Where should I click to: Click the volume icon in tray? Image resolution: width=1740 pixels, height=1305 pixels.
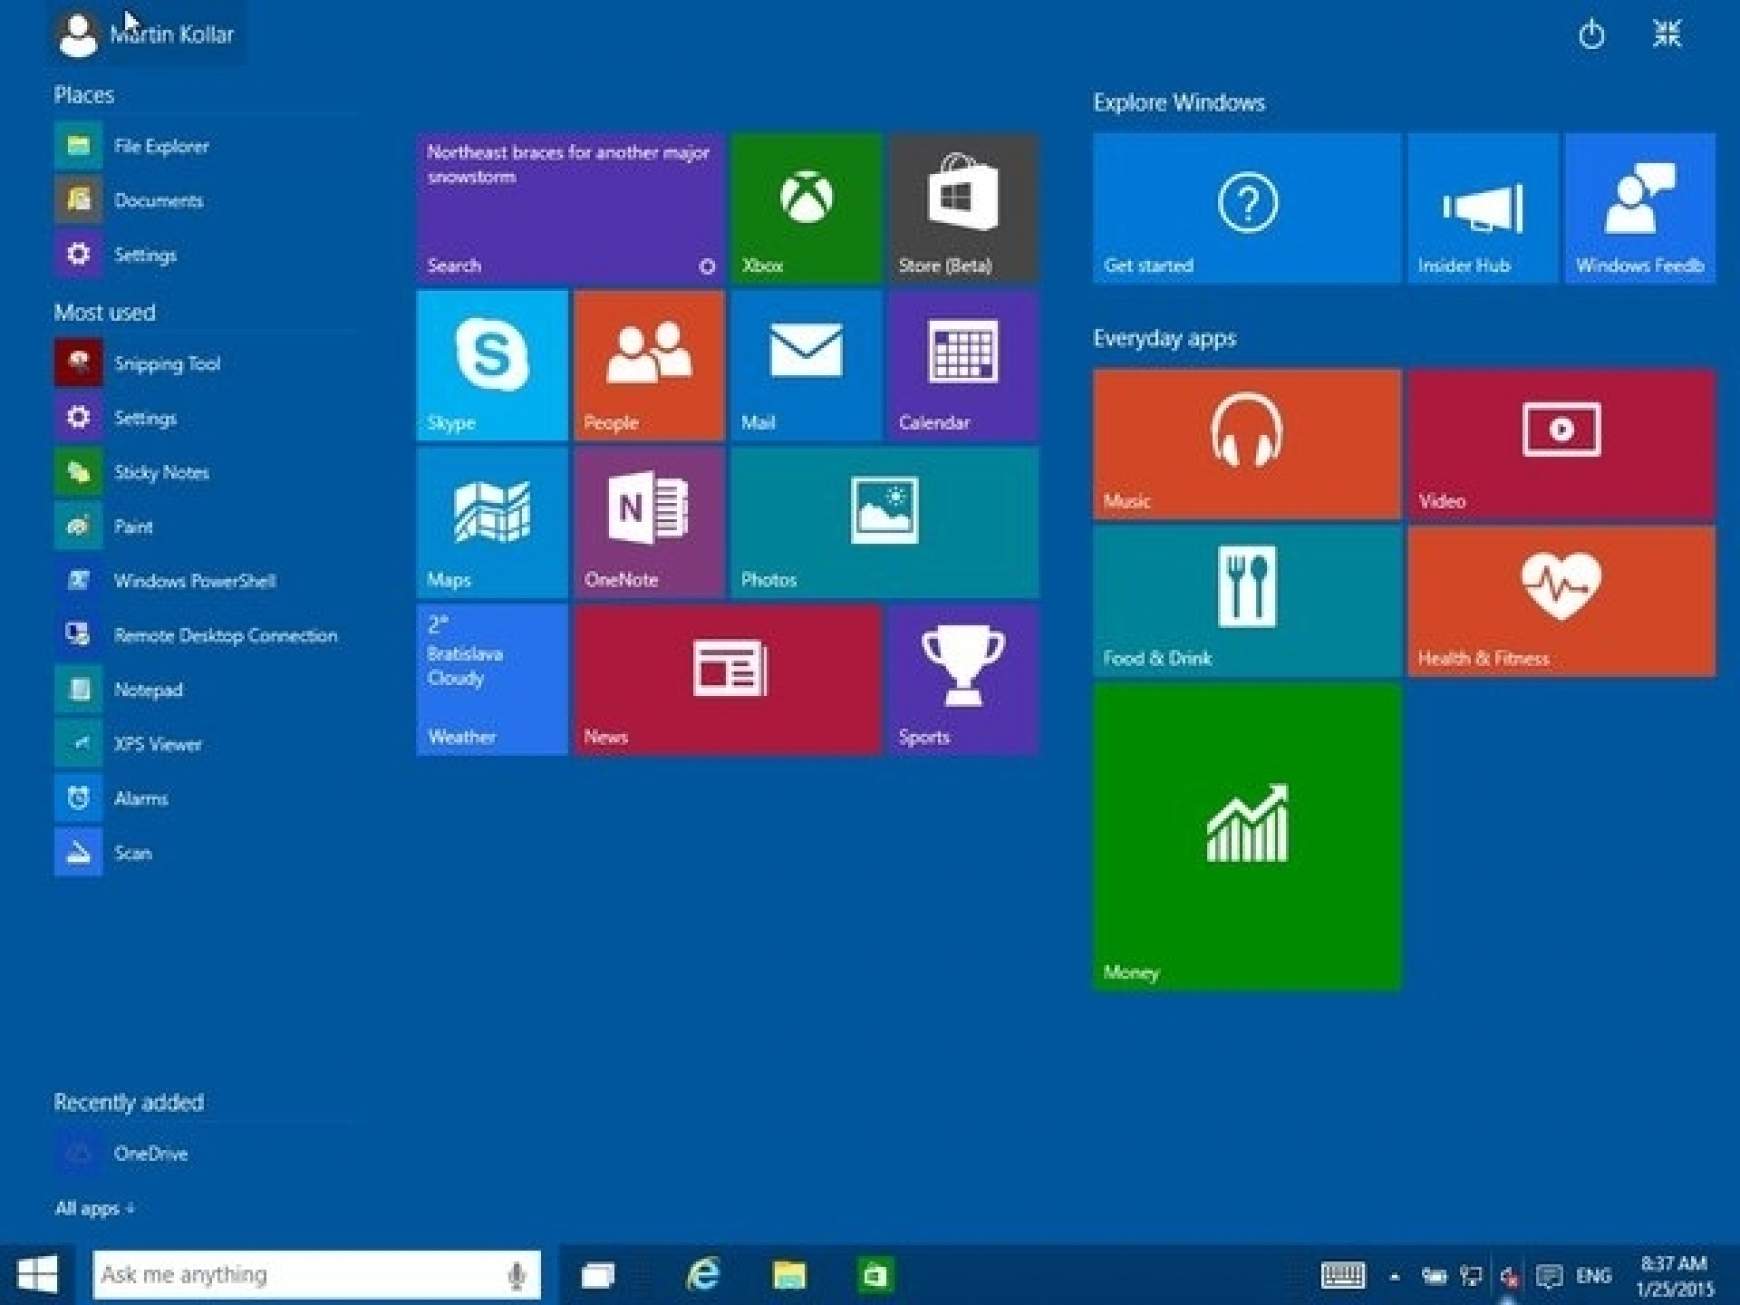coord(1509,1276)
